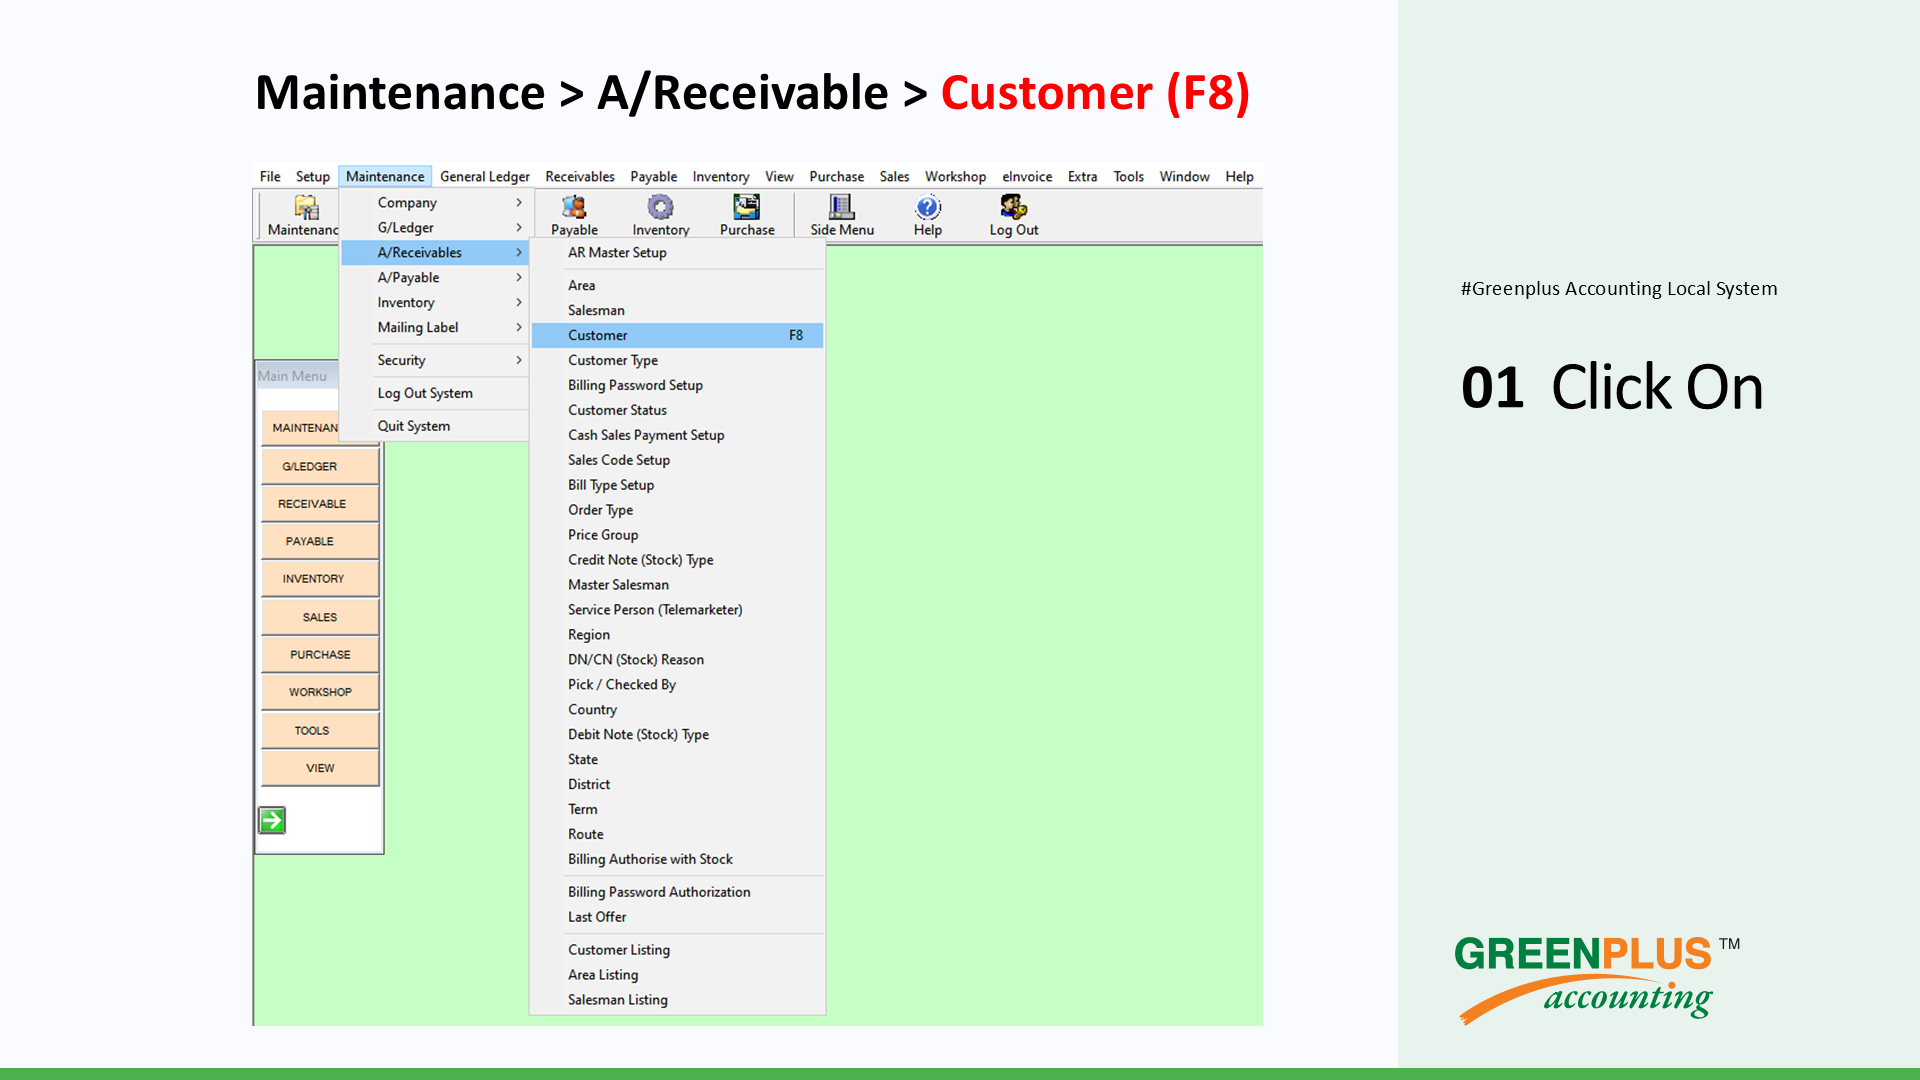
Task: Expand the Security submenu
Action: (435, 360)
